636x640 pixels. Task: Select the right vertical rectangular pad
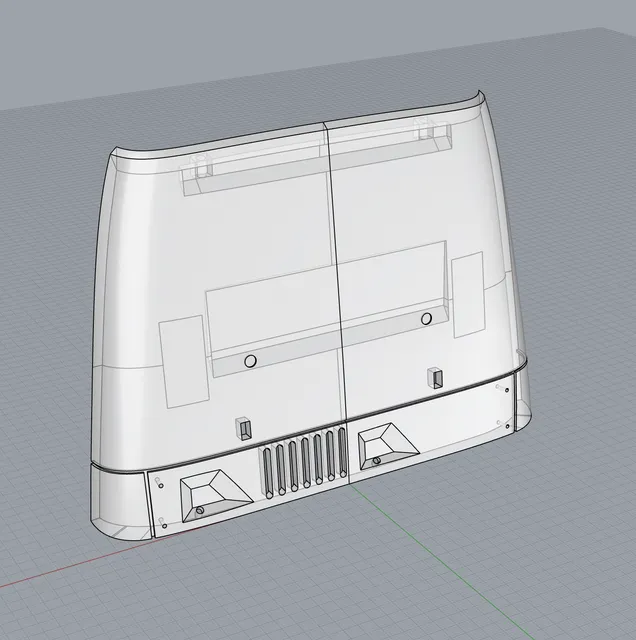point(467,295)
